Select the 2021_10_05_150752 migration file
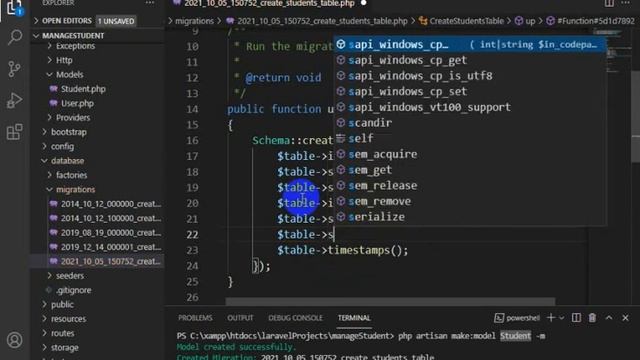The image size is (640, 360). click(x=111, y=261)
